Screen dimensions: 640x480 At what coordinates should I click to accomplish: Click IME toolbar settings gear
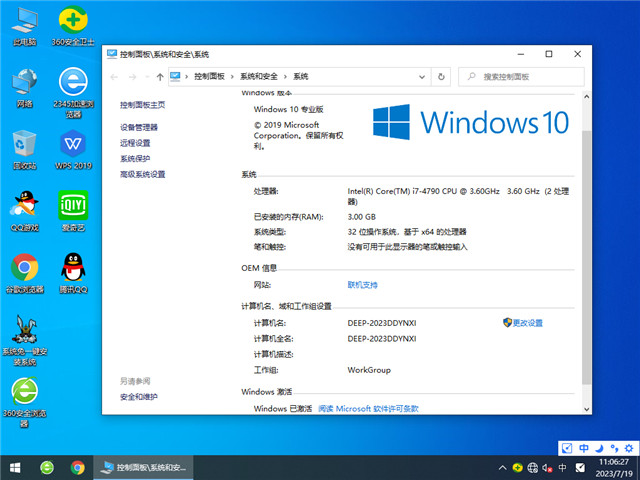tap(629, 448)
